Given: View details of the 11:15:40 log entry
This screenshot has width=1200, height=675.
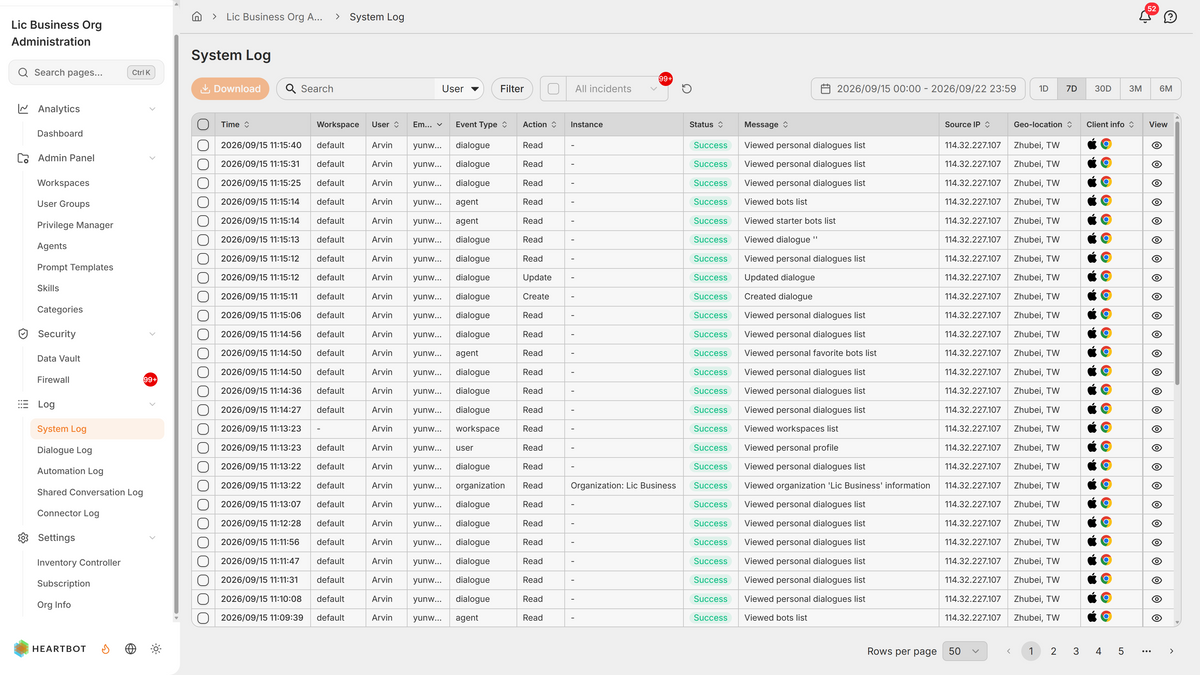Looking at the screenshot, I should point(1157,145).
